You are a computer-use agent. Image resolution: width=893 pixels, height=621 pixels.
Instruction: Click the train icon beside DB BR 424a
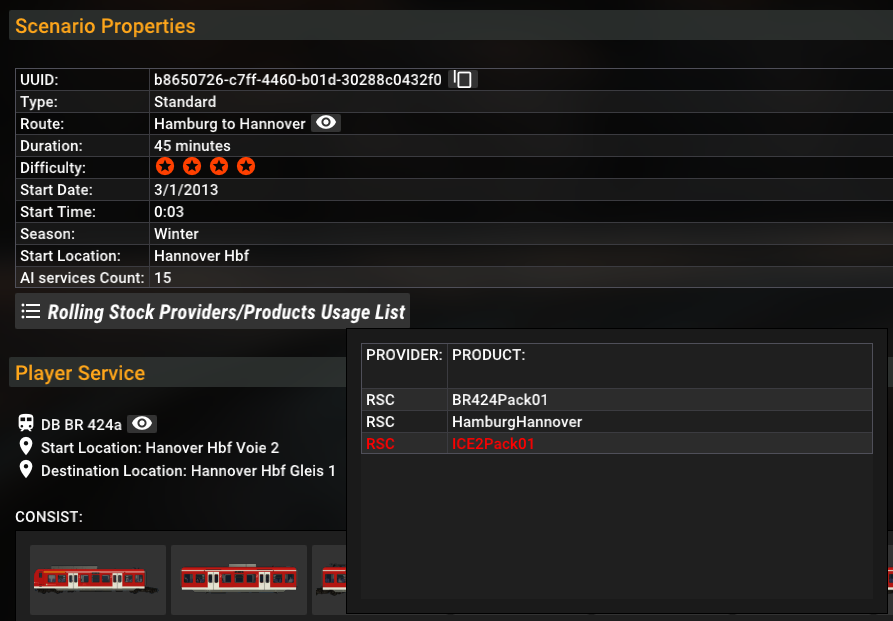pyautogui.click(x=26, y=423)
